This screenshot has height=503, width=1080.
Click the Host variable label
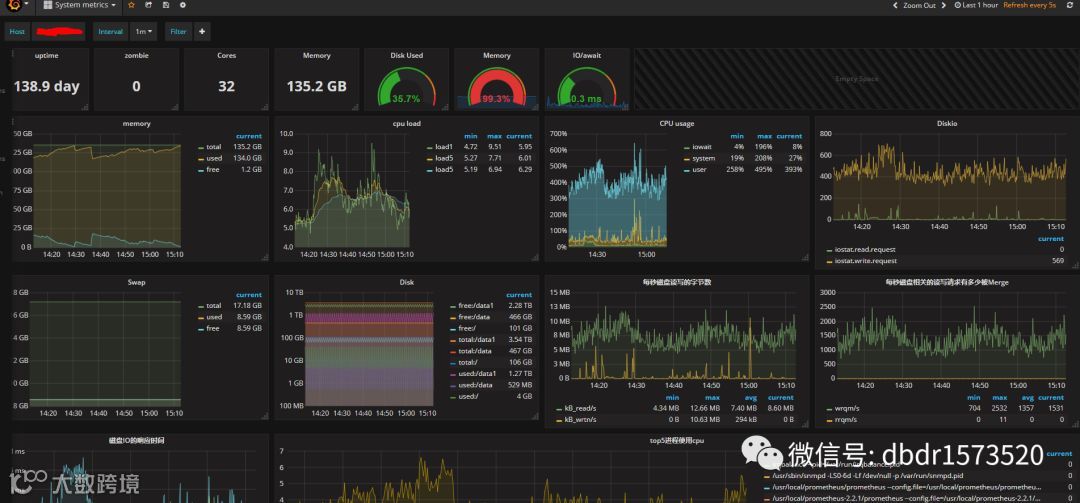(x=17, y=32)
